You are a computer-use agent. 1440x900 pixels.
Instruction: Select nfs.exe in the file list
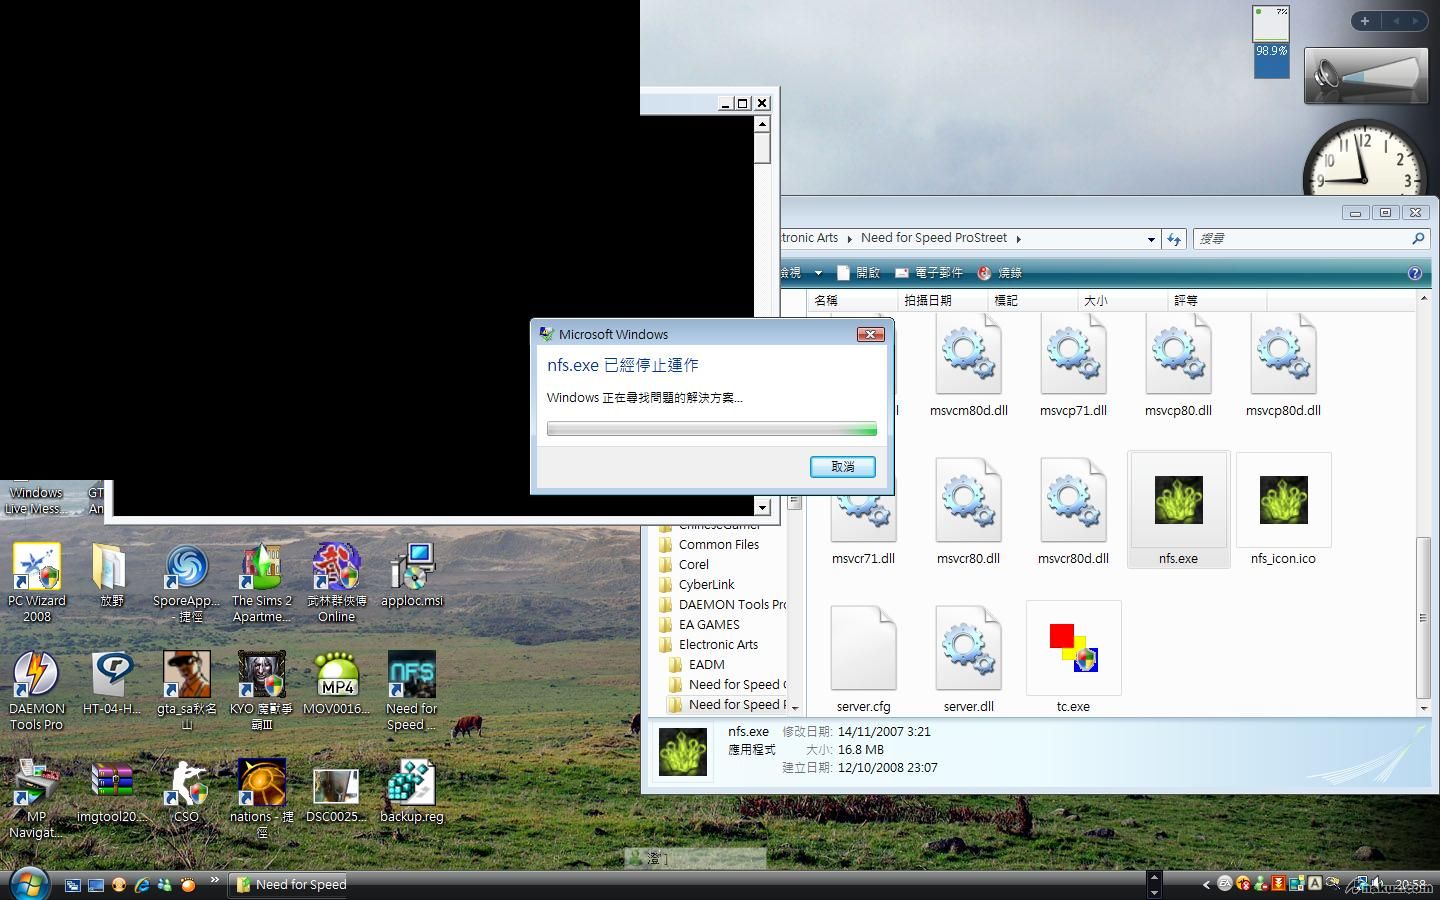click(x=1178, y=509)
